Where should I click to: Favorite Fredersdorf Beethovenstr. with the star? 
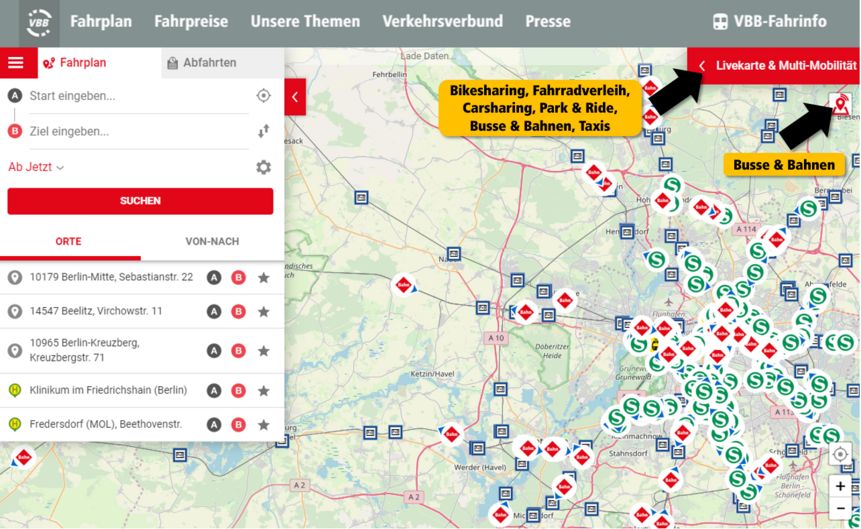(x=264, y=425)
